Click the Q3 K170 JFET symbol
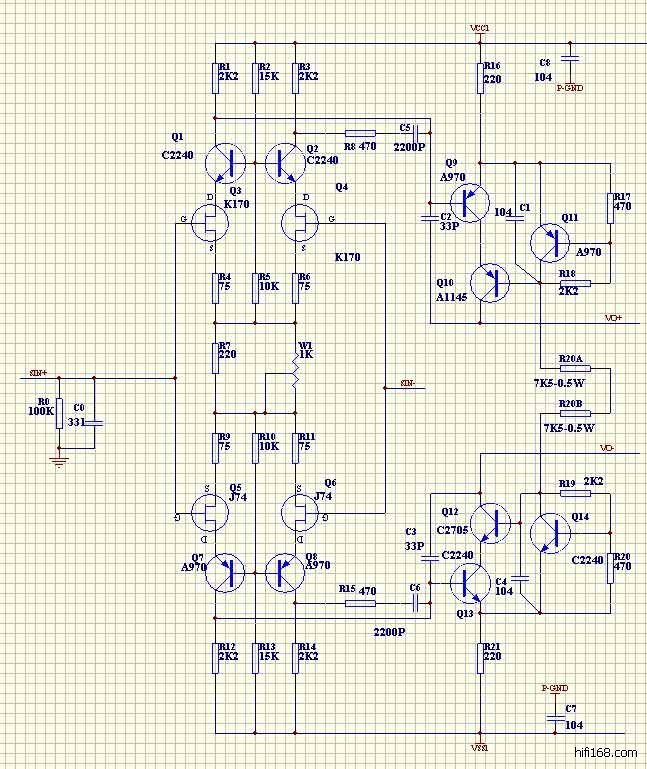 pyautogui.click(x=210, y=223)
